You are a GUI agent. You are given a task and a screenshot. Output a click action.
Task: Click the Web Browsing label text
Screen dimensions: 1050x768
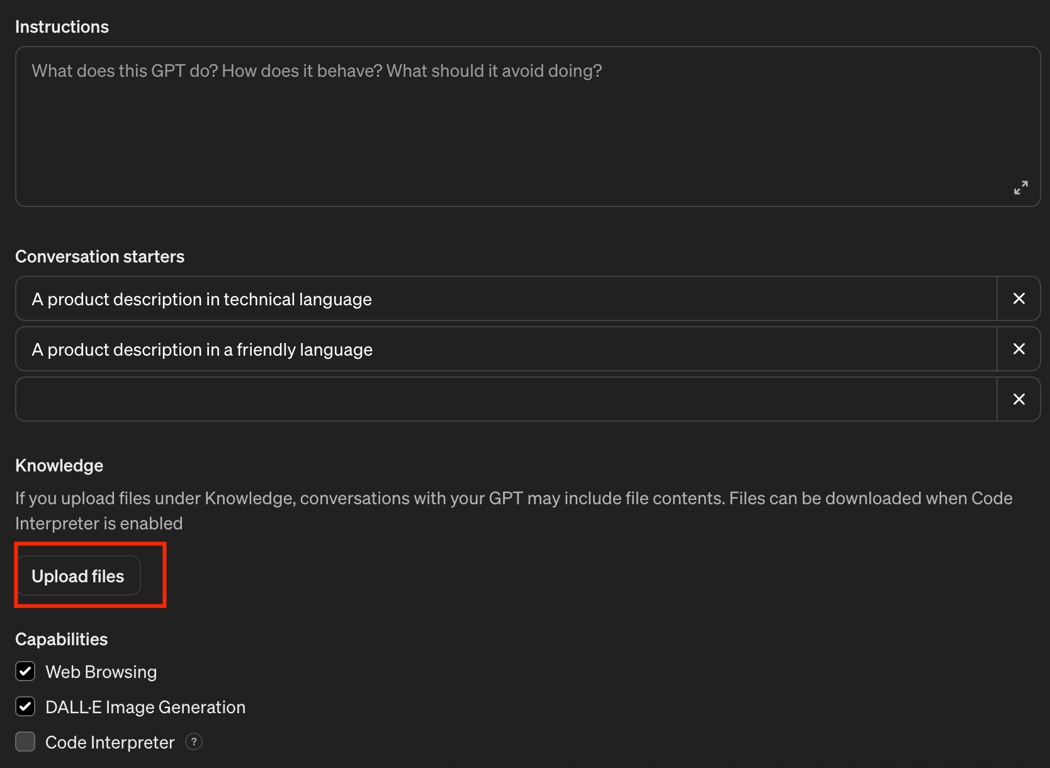pos(101,672)
